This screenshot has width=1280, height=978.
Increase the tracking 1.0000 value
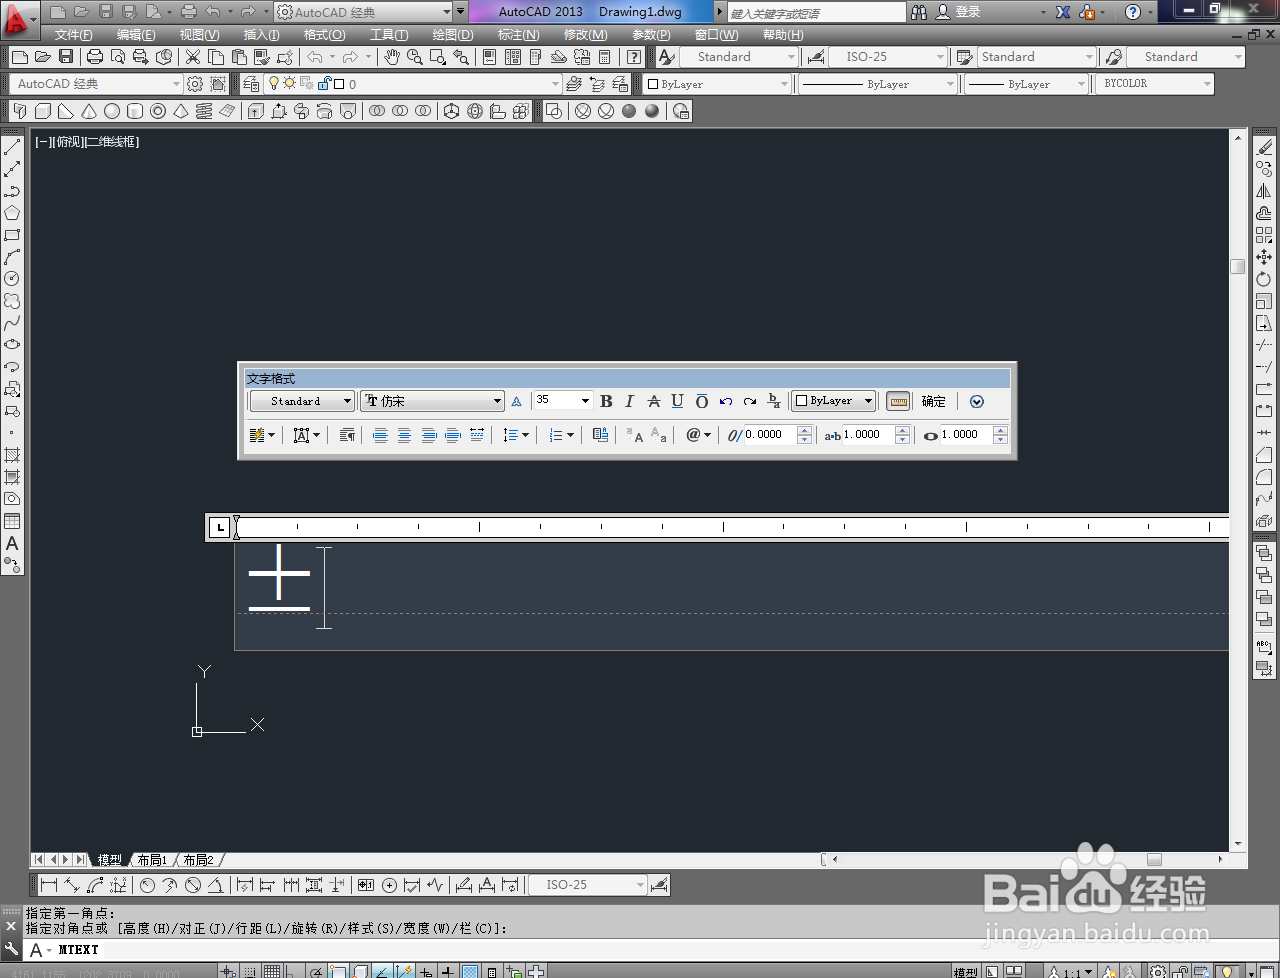click(903, 430)
